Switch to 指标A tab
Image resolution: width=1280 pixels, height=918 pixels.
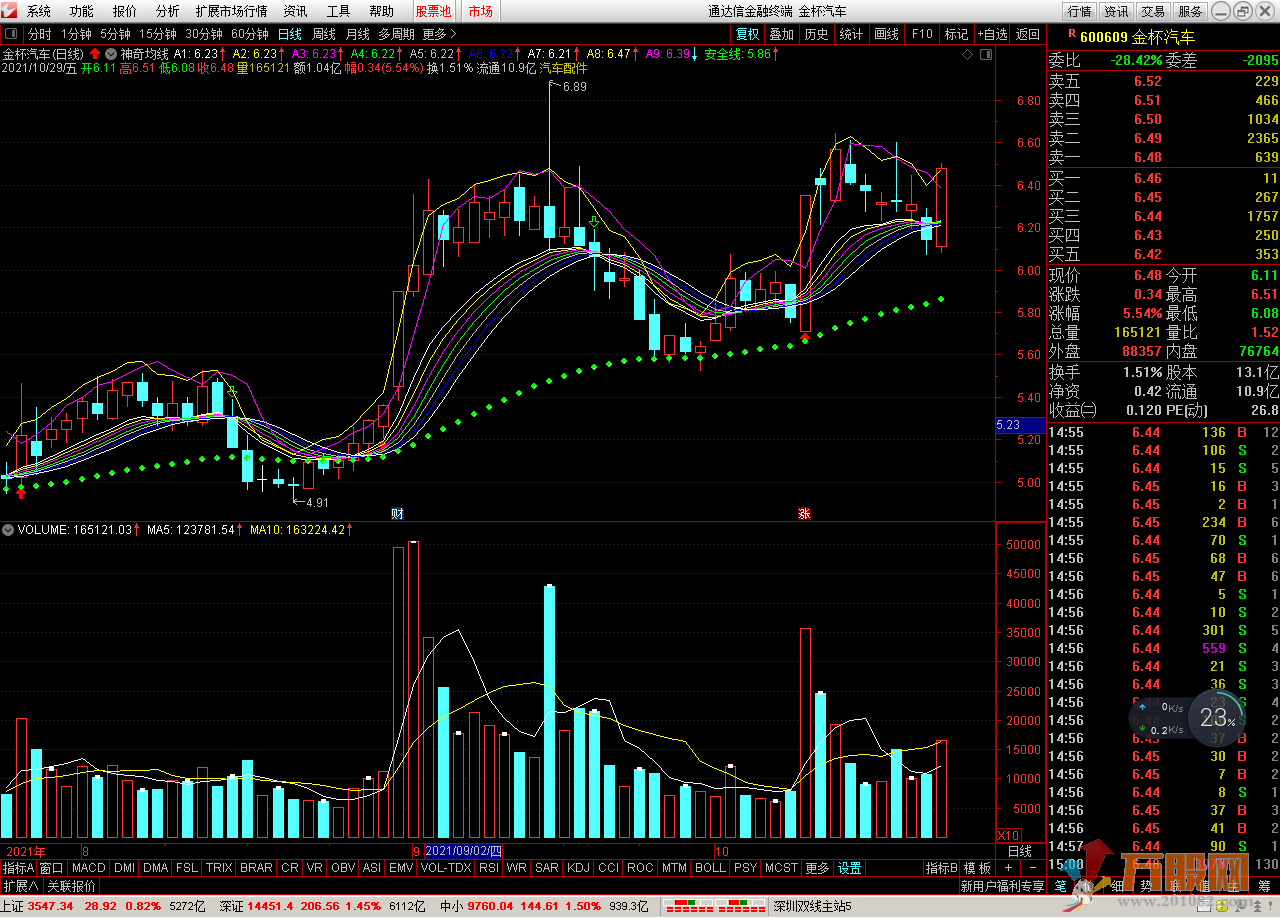18,868
